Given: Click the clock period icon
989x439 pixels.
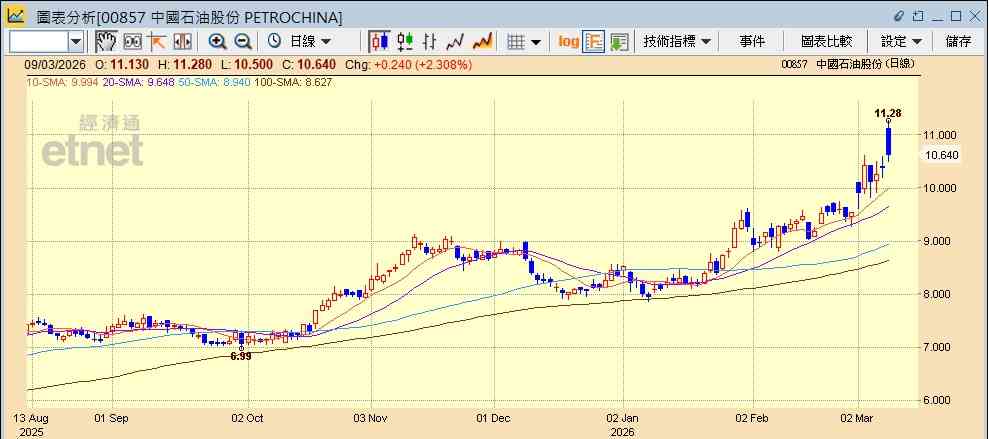Looking at the screenshot, I should pos(274,42).
